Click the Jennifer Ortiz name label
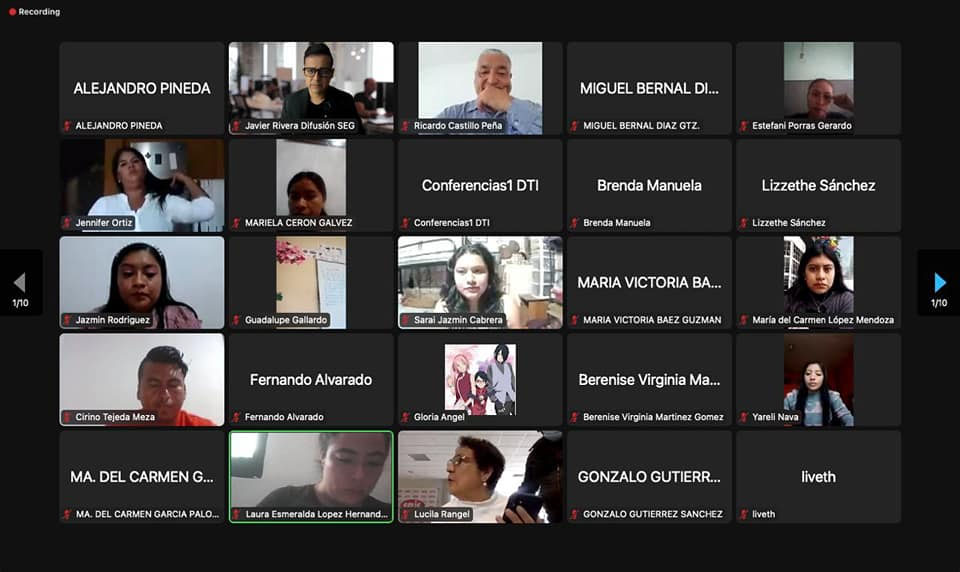The height and width of the screenshot is (572, 960). 103,223
